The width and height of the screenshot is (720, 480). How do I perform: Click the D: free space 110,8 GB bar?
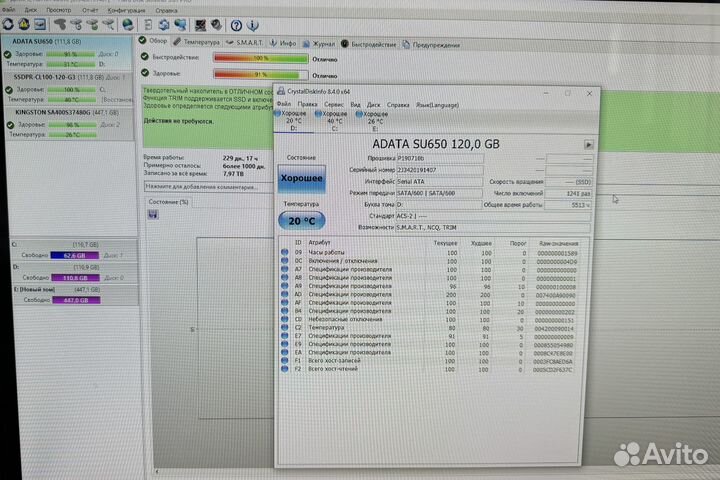point(75,277)
